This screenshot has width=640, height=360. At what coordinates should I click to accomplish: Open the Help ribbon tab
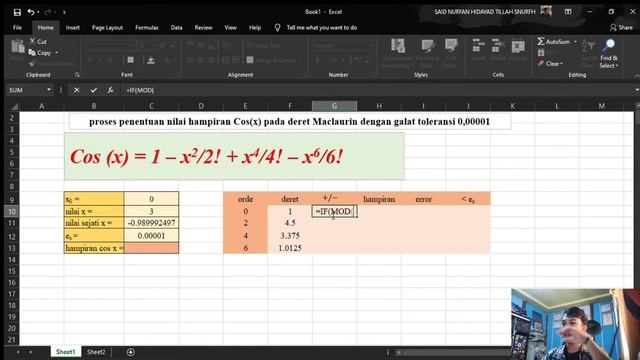pyautogui.click(x=255, y=27)
